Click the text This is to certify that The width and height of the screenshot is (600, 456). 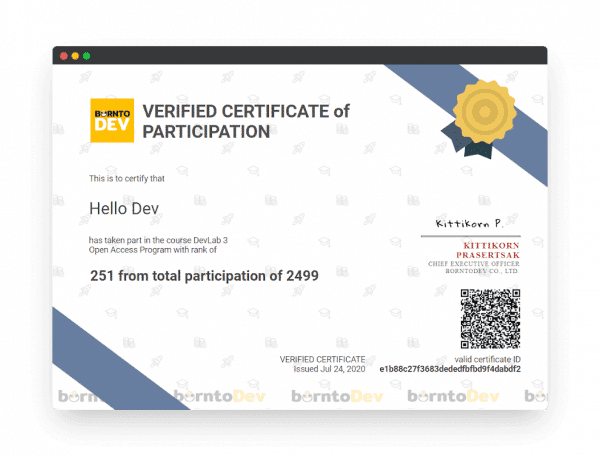tap(127, 179)
